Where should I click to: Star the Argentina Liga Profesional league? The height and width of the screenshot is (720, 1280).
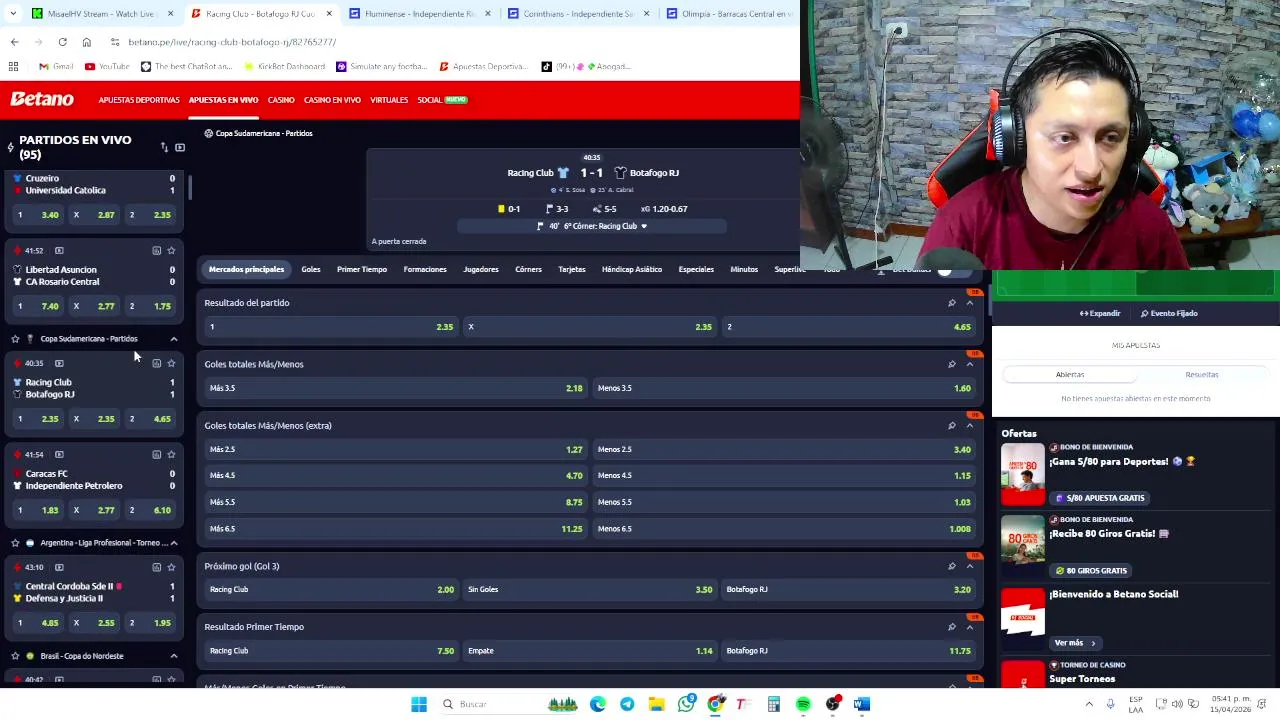(15, 543)
